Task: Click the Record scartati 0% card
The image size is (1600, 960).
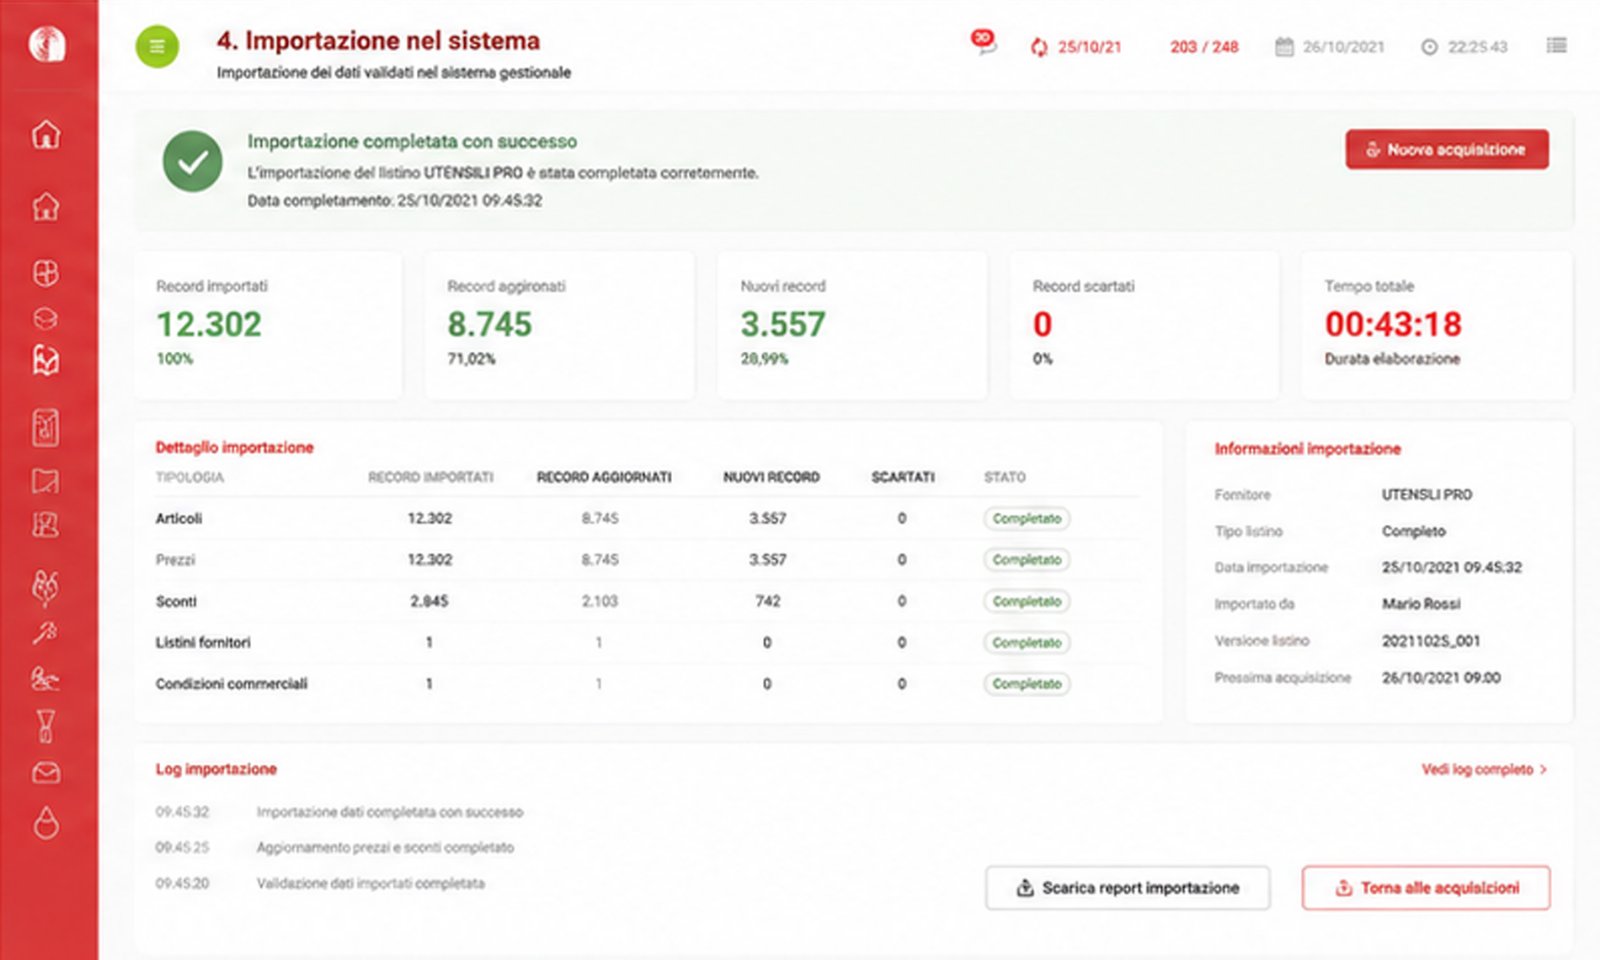Action: pos(1144,325)
